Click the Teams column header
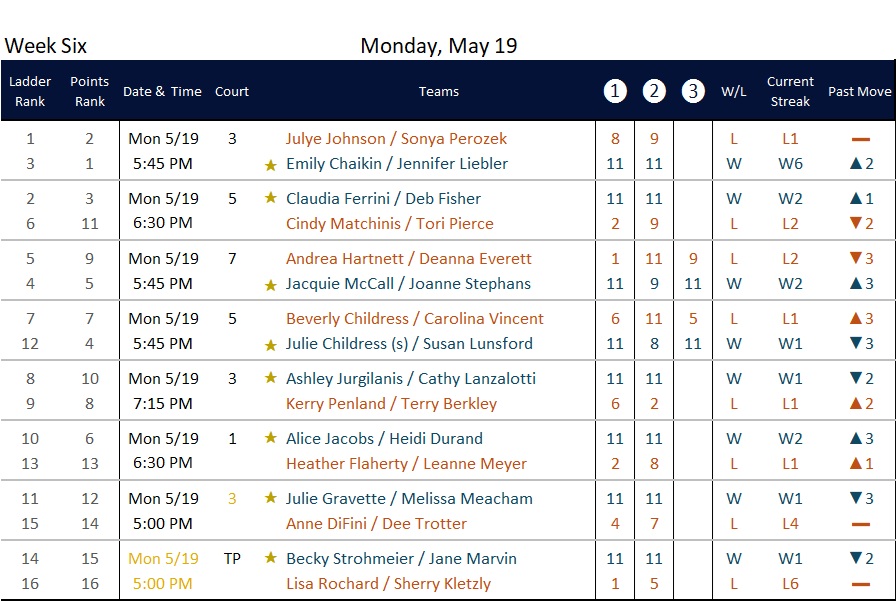Image resolution: width=896 pixels, height=601 pixels. coord(439,91)
